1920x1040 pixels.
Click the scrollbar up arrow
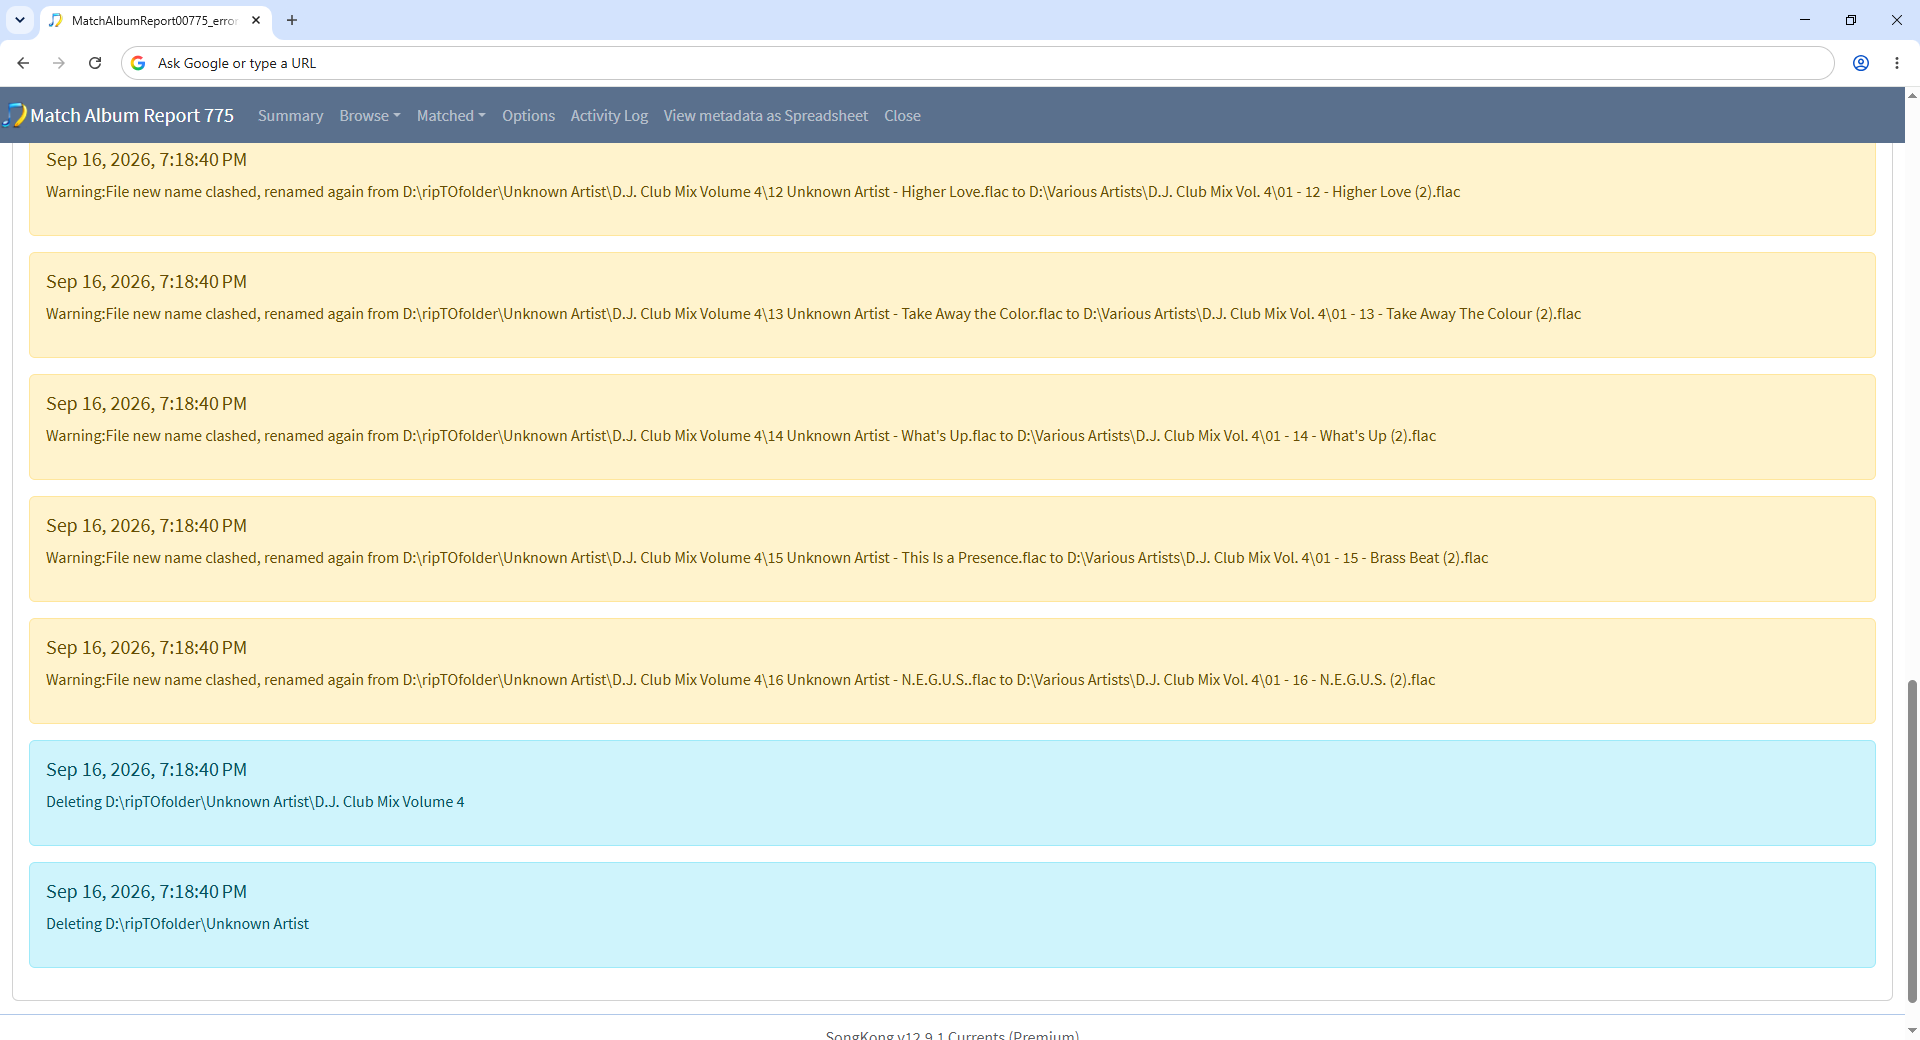(x=1912, y=96)
